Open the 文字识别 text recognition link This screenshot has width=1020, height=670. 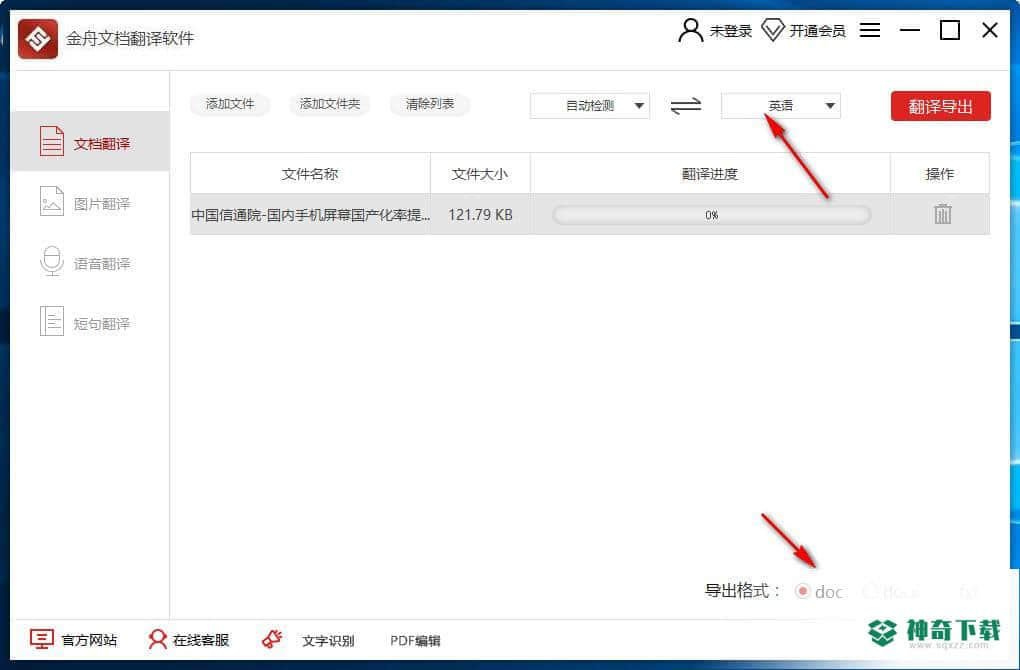click(x=328, y=641)
